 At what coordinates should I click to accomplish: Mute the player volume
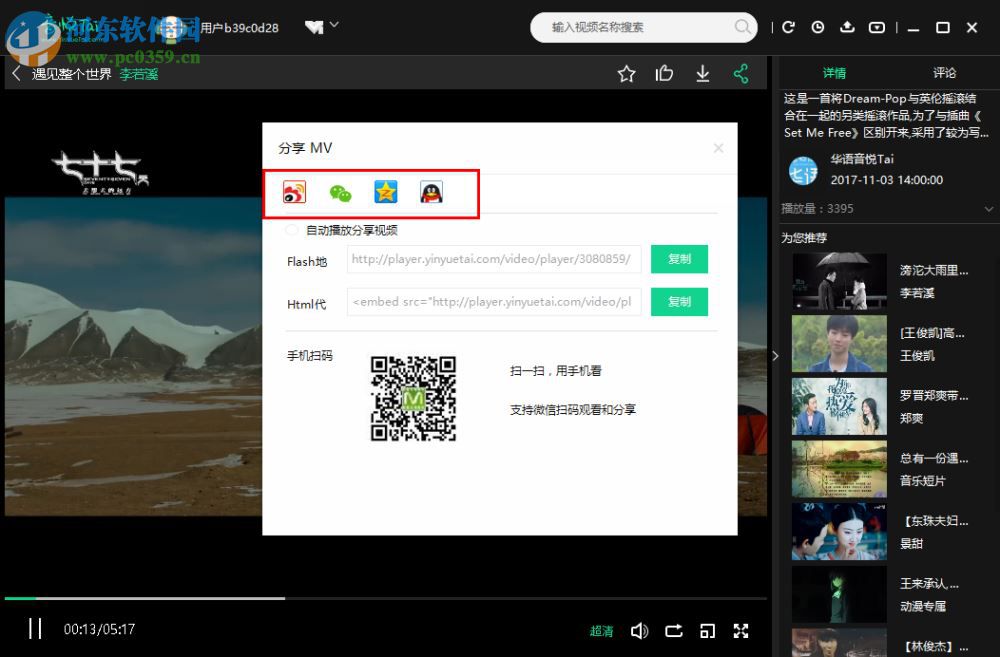640,630
